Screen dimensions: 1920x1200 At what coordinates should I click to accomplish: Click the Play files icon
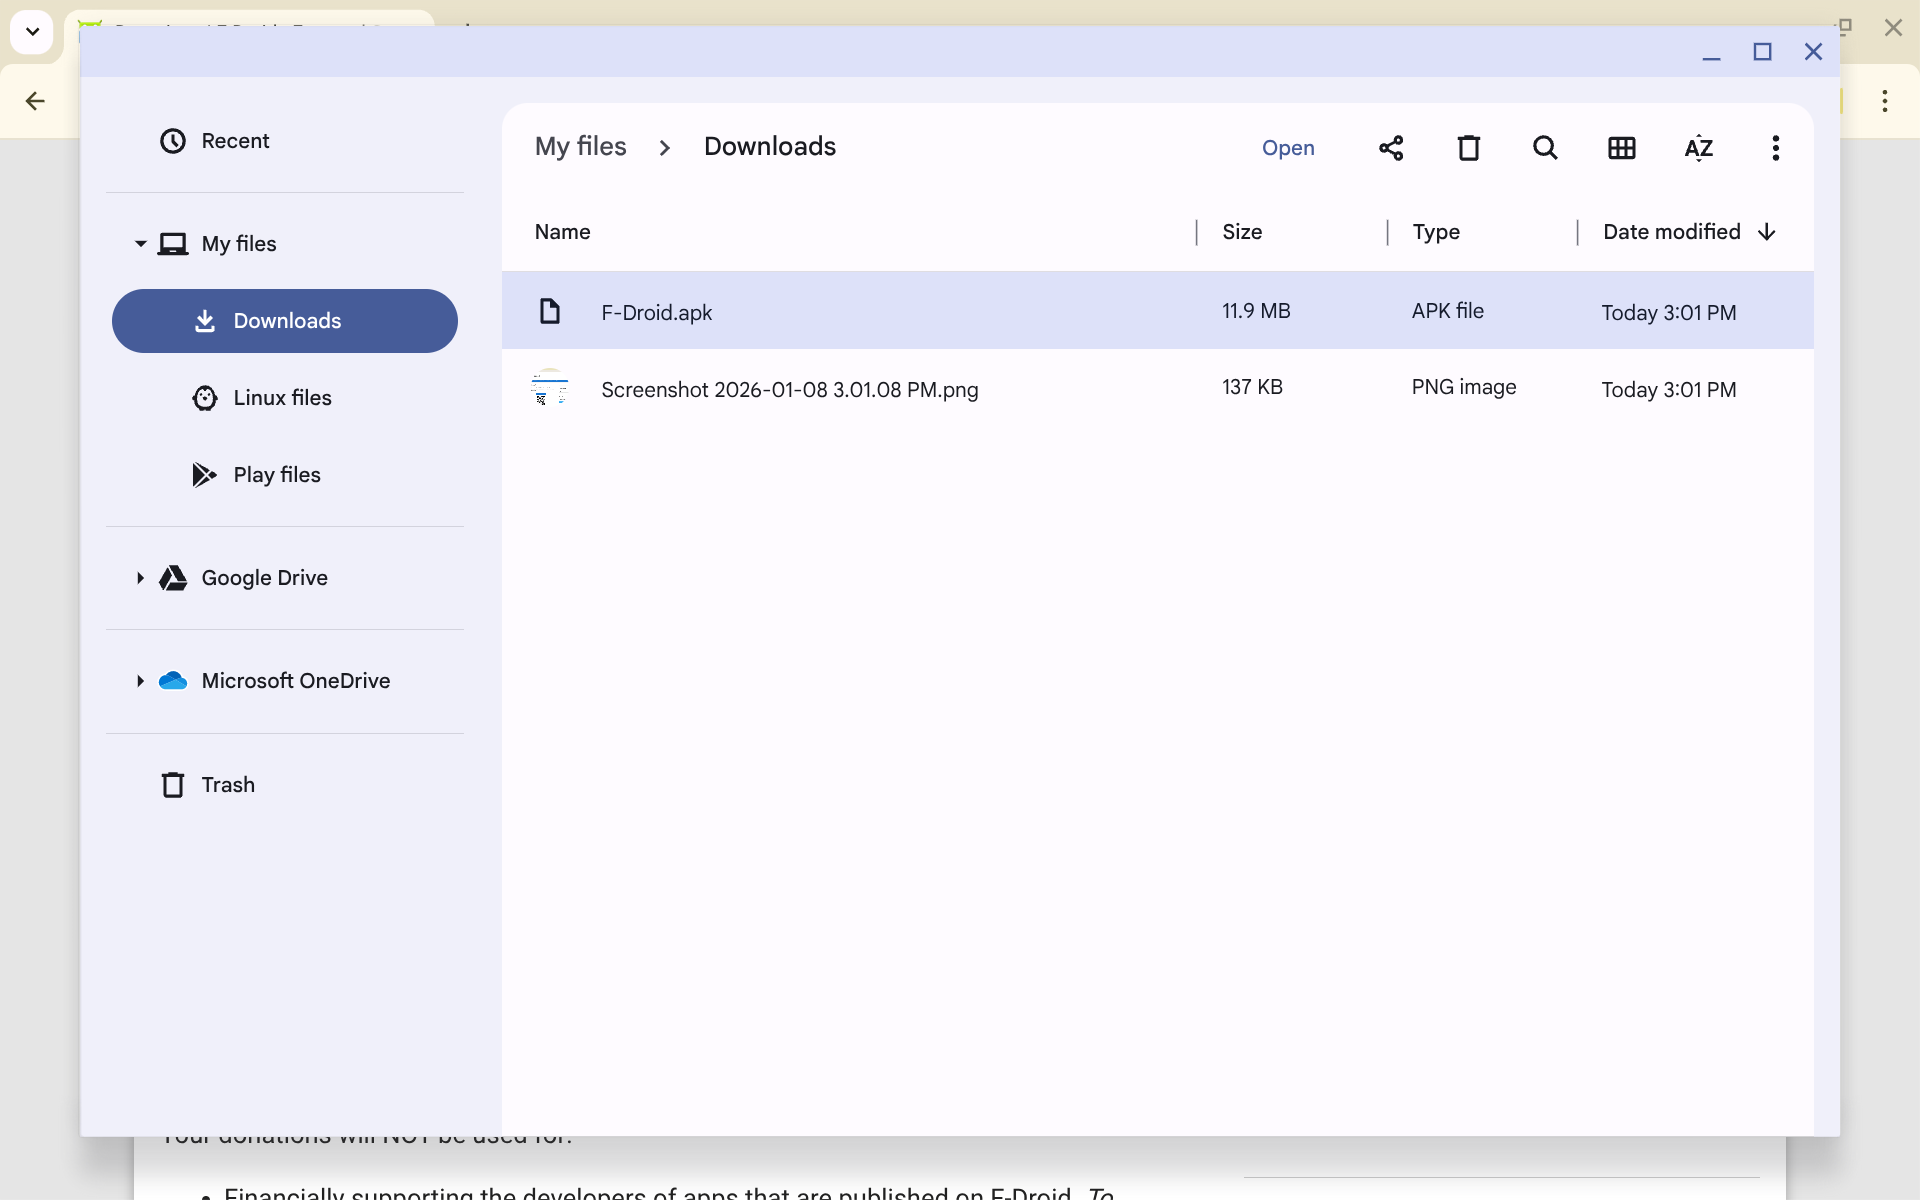(205, 475)
